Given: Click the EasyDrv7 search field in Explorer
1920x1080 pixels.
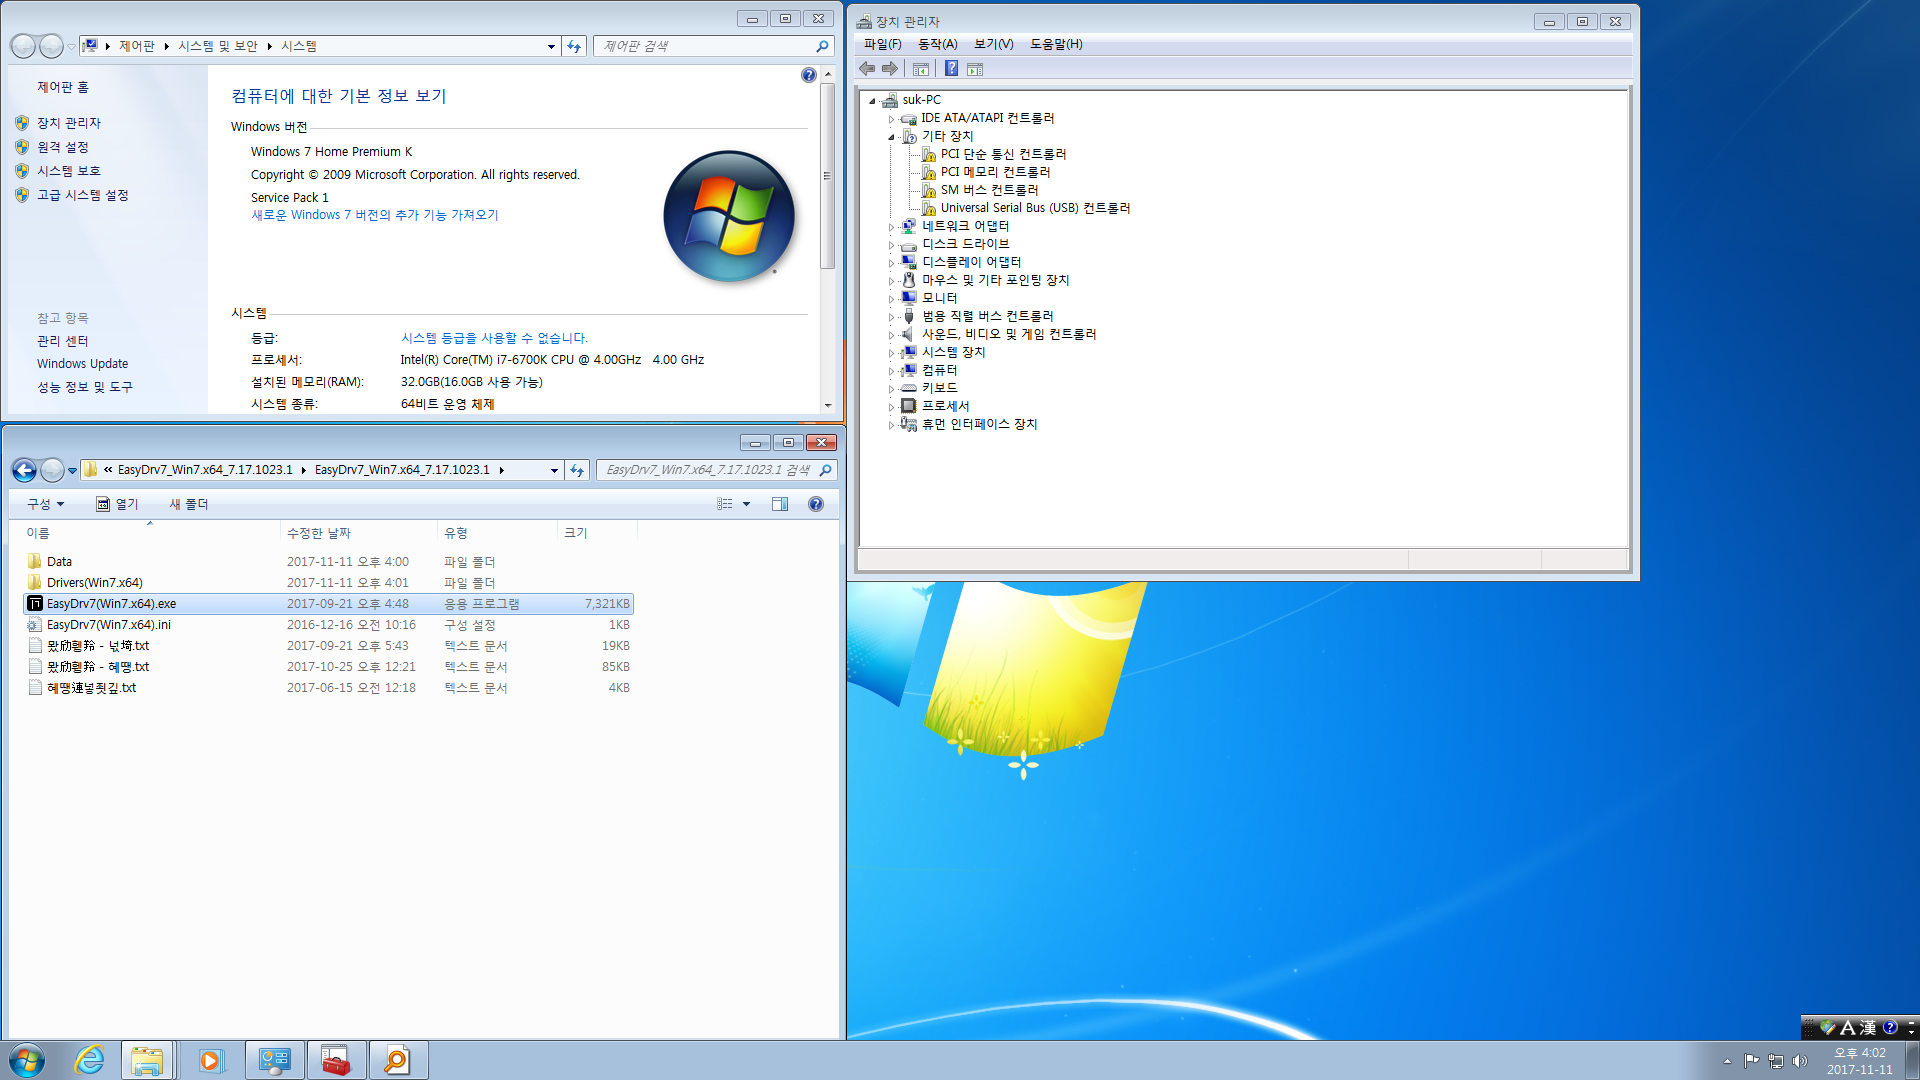Looking at the screenshot, I should pos(716,470).
